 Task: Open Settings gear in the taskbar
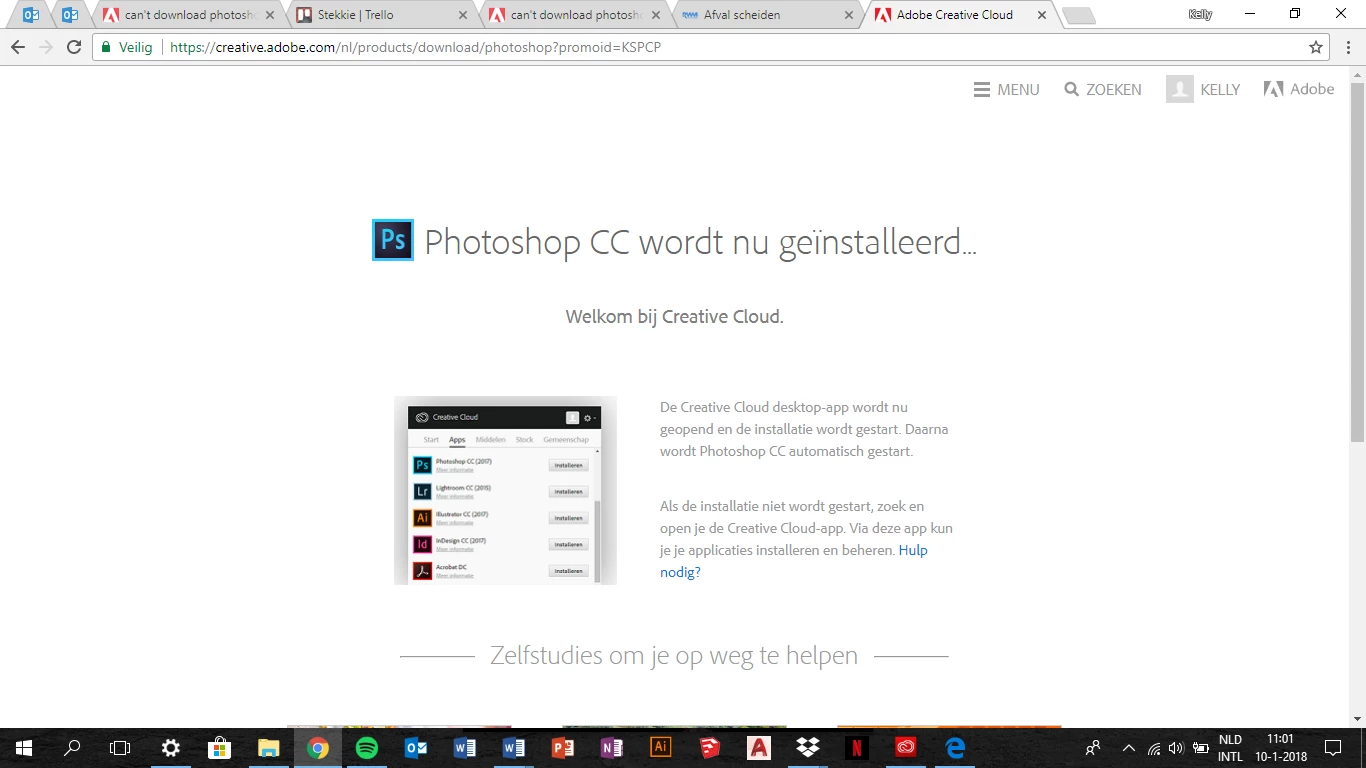[x=171, y=748]
